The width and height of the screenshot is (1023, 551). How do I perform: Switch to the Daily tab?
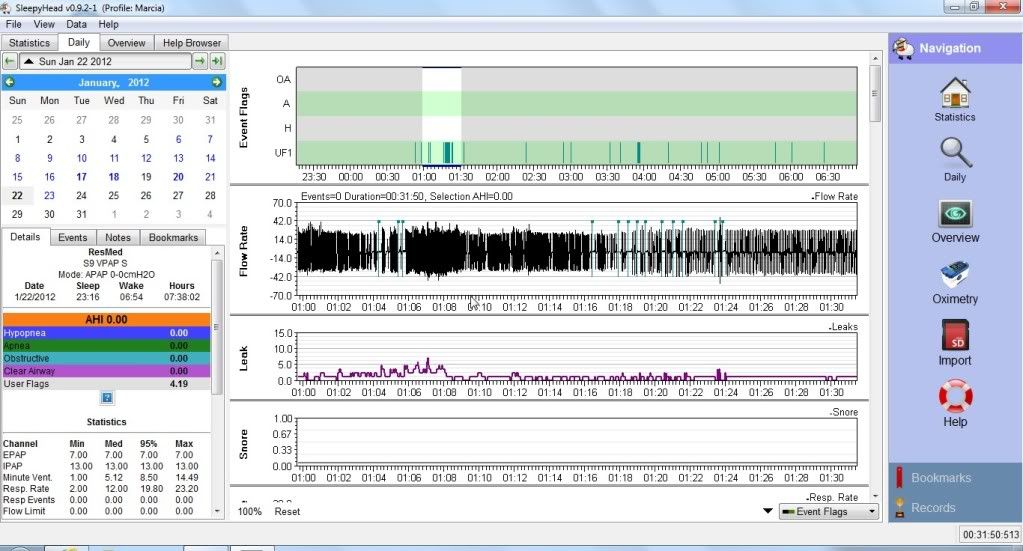coord(78,42)
